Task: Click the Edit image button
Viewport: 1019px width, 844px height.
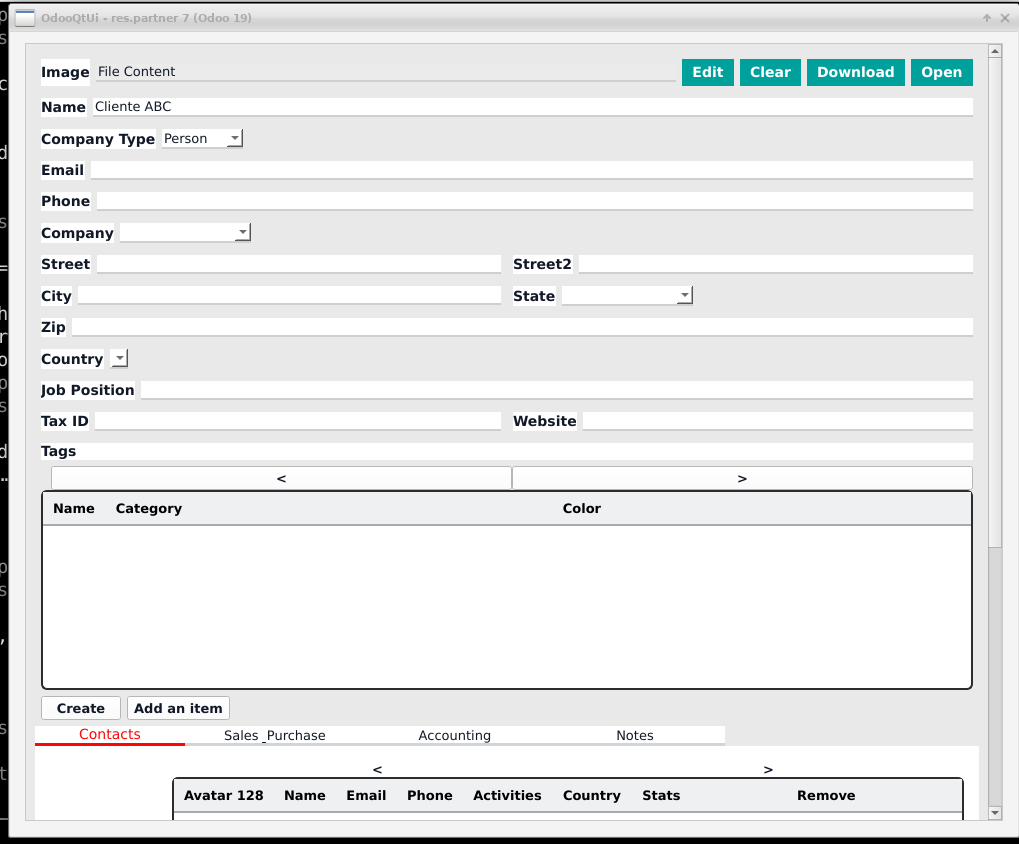Action: (x=707, y=72)
